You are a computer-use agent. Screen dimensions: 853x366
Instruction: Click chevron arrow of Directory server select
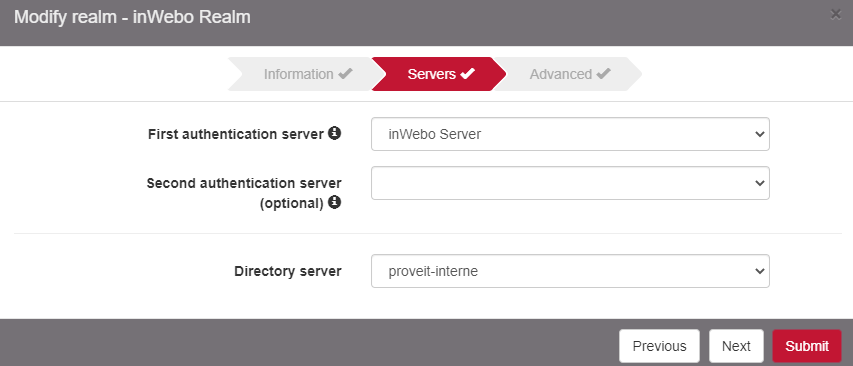point(760,271)
